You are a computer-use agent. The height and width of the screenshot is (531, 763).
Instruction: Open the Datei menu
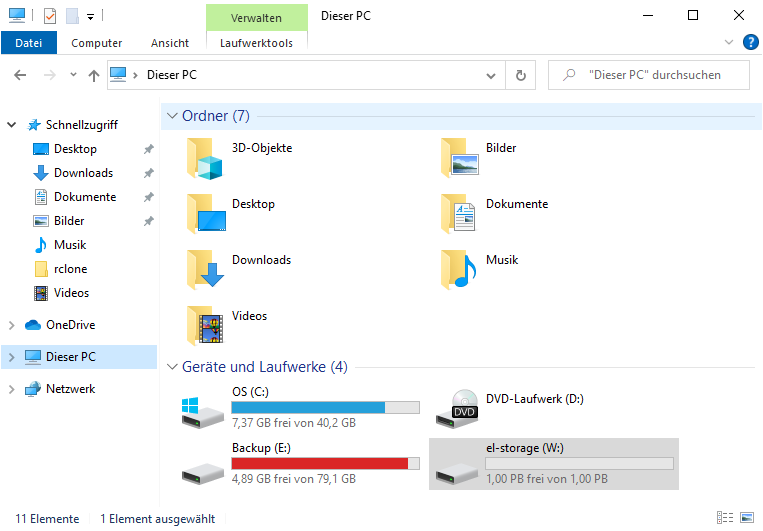coord(29,43)
